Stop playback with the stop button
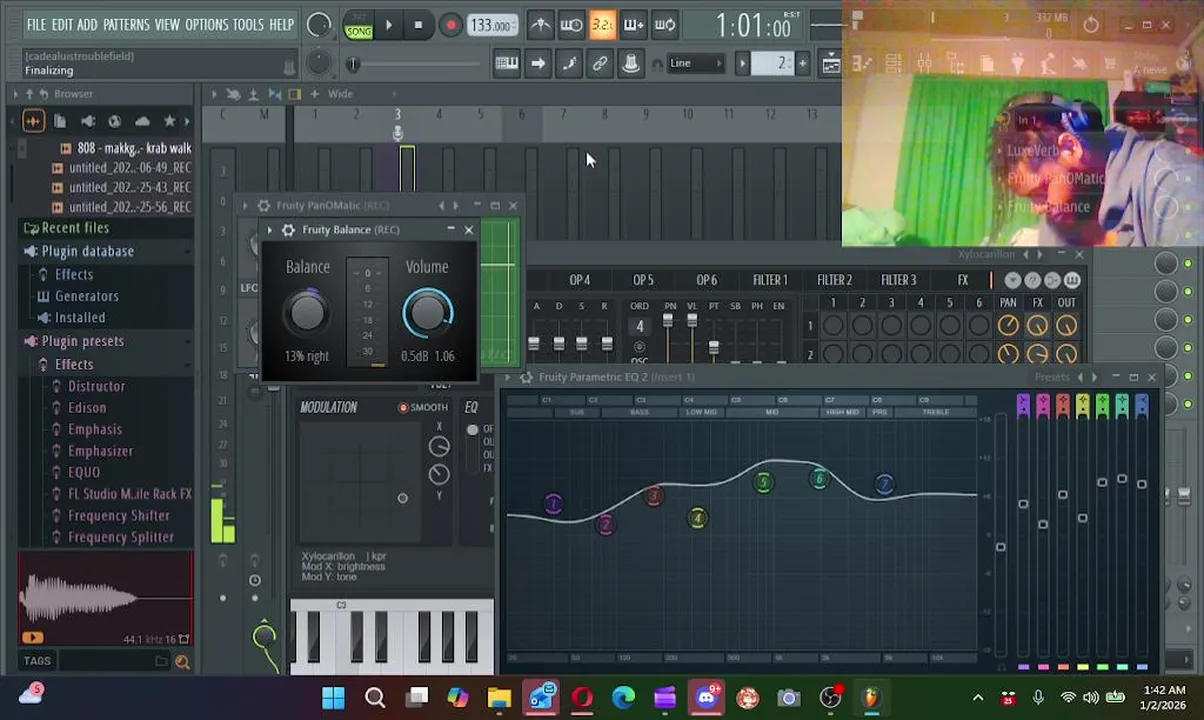Screen dimensions: 1204x720 [x=418, y=25]
